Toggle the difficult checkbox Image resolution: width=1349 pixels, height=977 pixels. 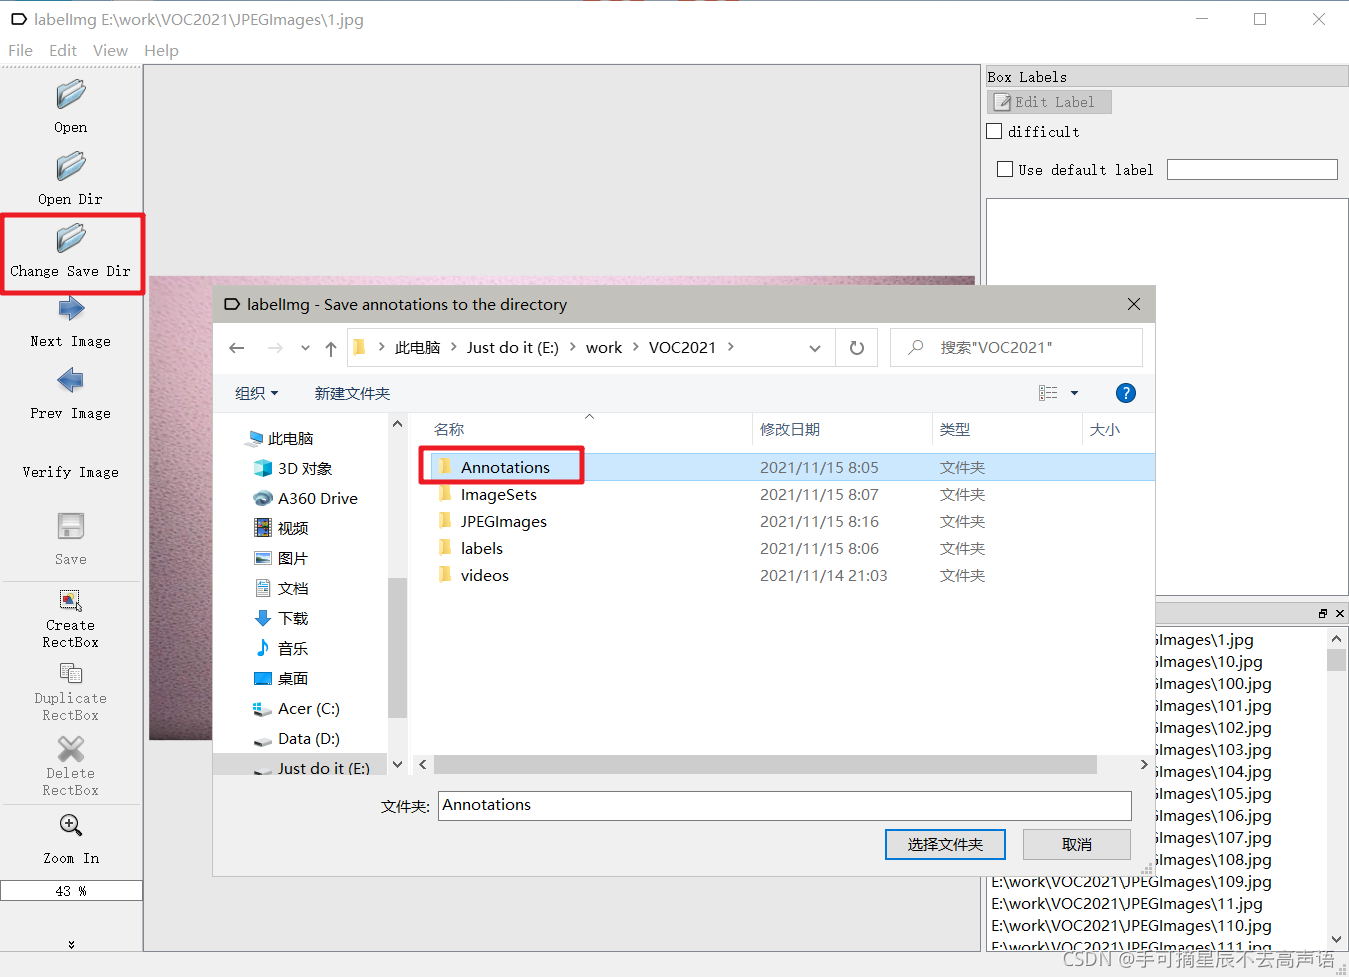pos(994,131)
